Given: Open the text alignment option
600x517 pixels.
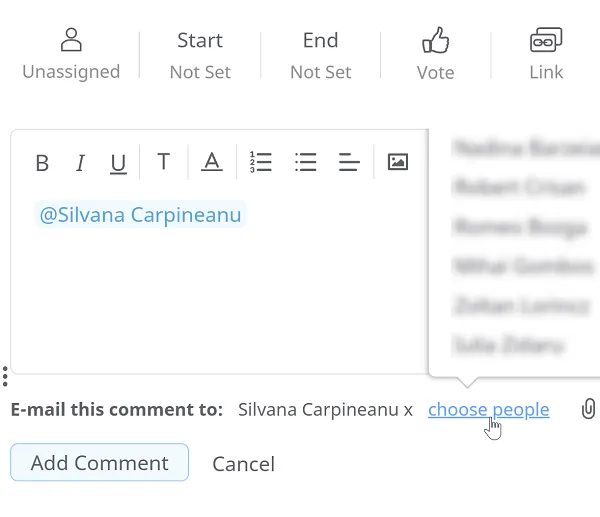Looking at the screenshot, I should coord(349,162).
